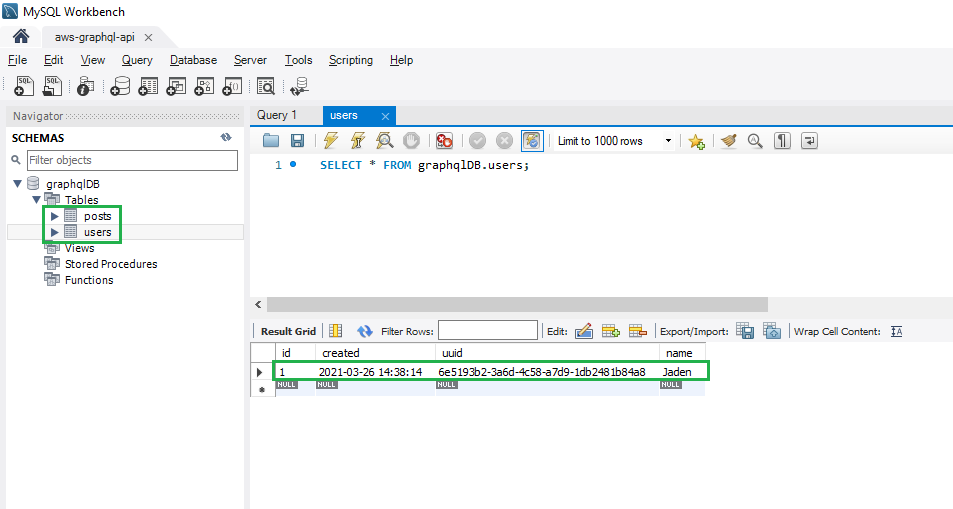
Task: Toggle auto-commit mode
Action: [532, 141]
